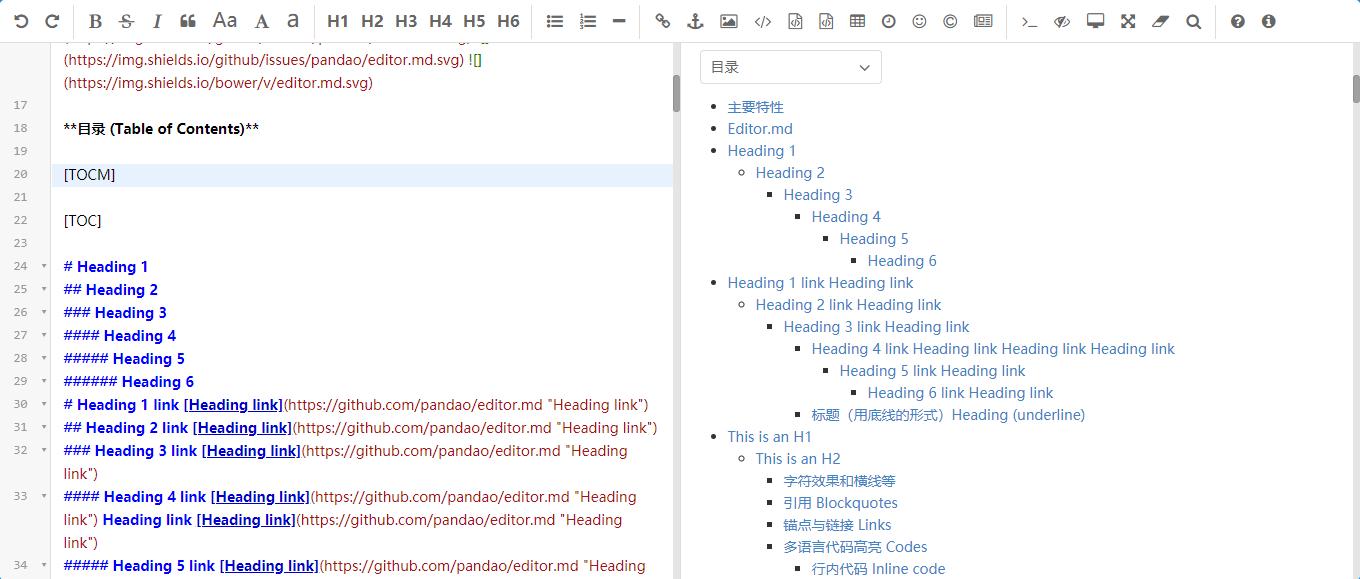Image resolution: width=1360 pixels, height=579 pixels.
Task: Open the emoji picker smiley icon
Action: click(919, 21)
